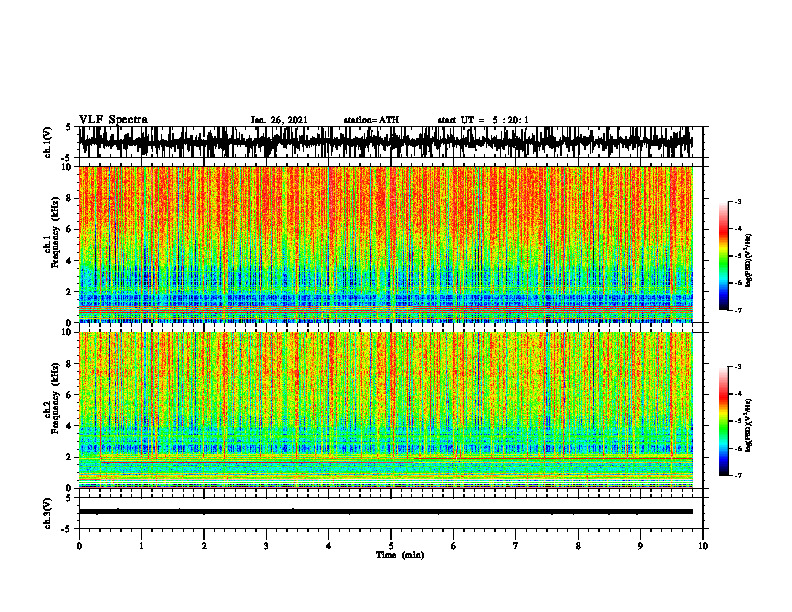Image resolution: width=792 pixels, height=612 pixels.
Task: Click time axis tick label "8"
Action: 578,546
